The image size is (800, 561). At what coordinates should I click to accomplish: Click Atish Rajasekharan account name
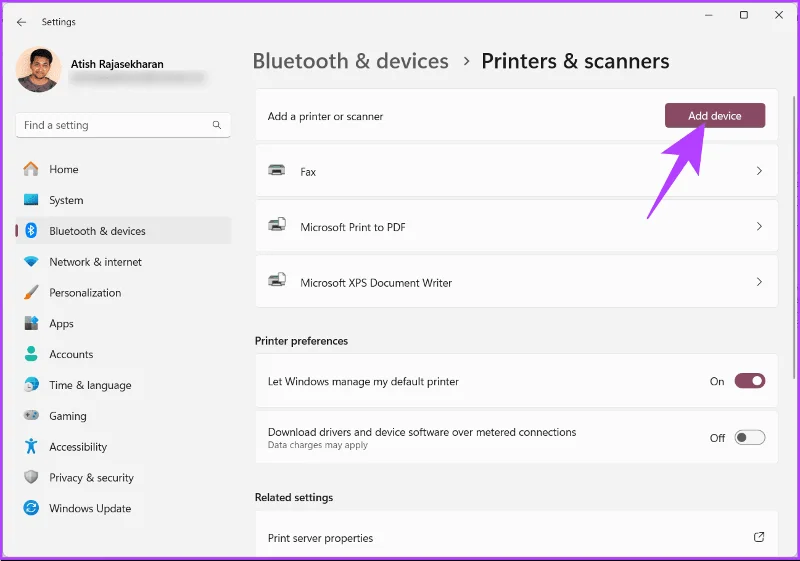pyautogui.click(x=117, y=64)
